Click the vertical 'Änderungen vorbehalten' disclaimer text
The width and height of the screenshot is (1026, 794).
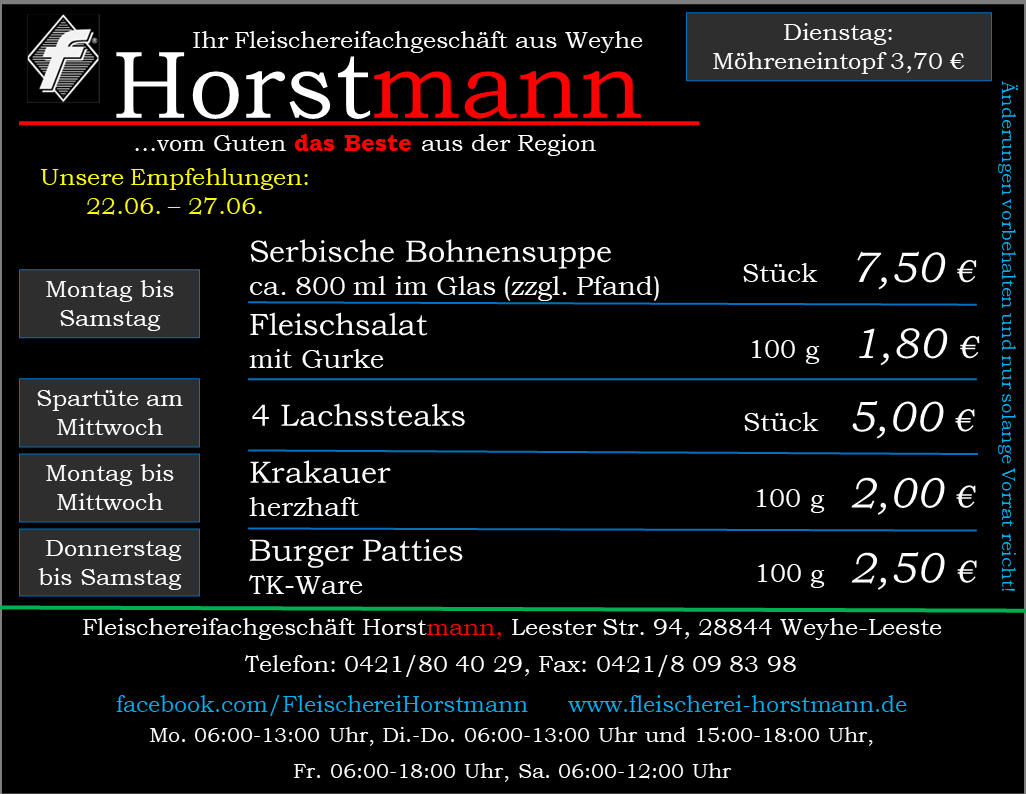pos(1008,336)
